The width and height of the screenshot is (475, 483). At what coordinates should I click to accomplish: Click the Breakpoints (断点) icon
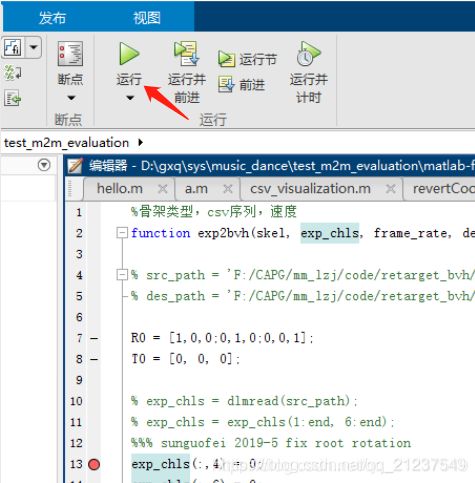coord(70,54)
